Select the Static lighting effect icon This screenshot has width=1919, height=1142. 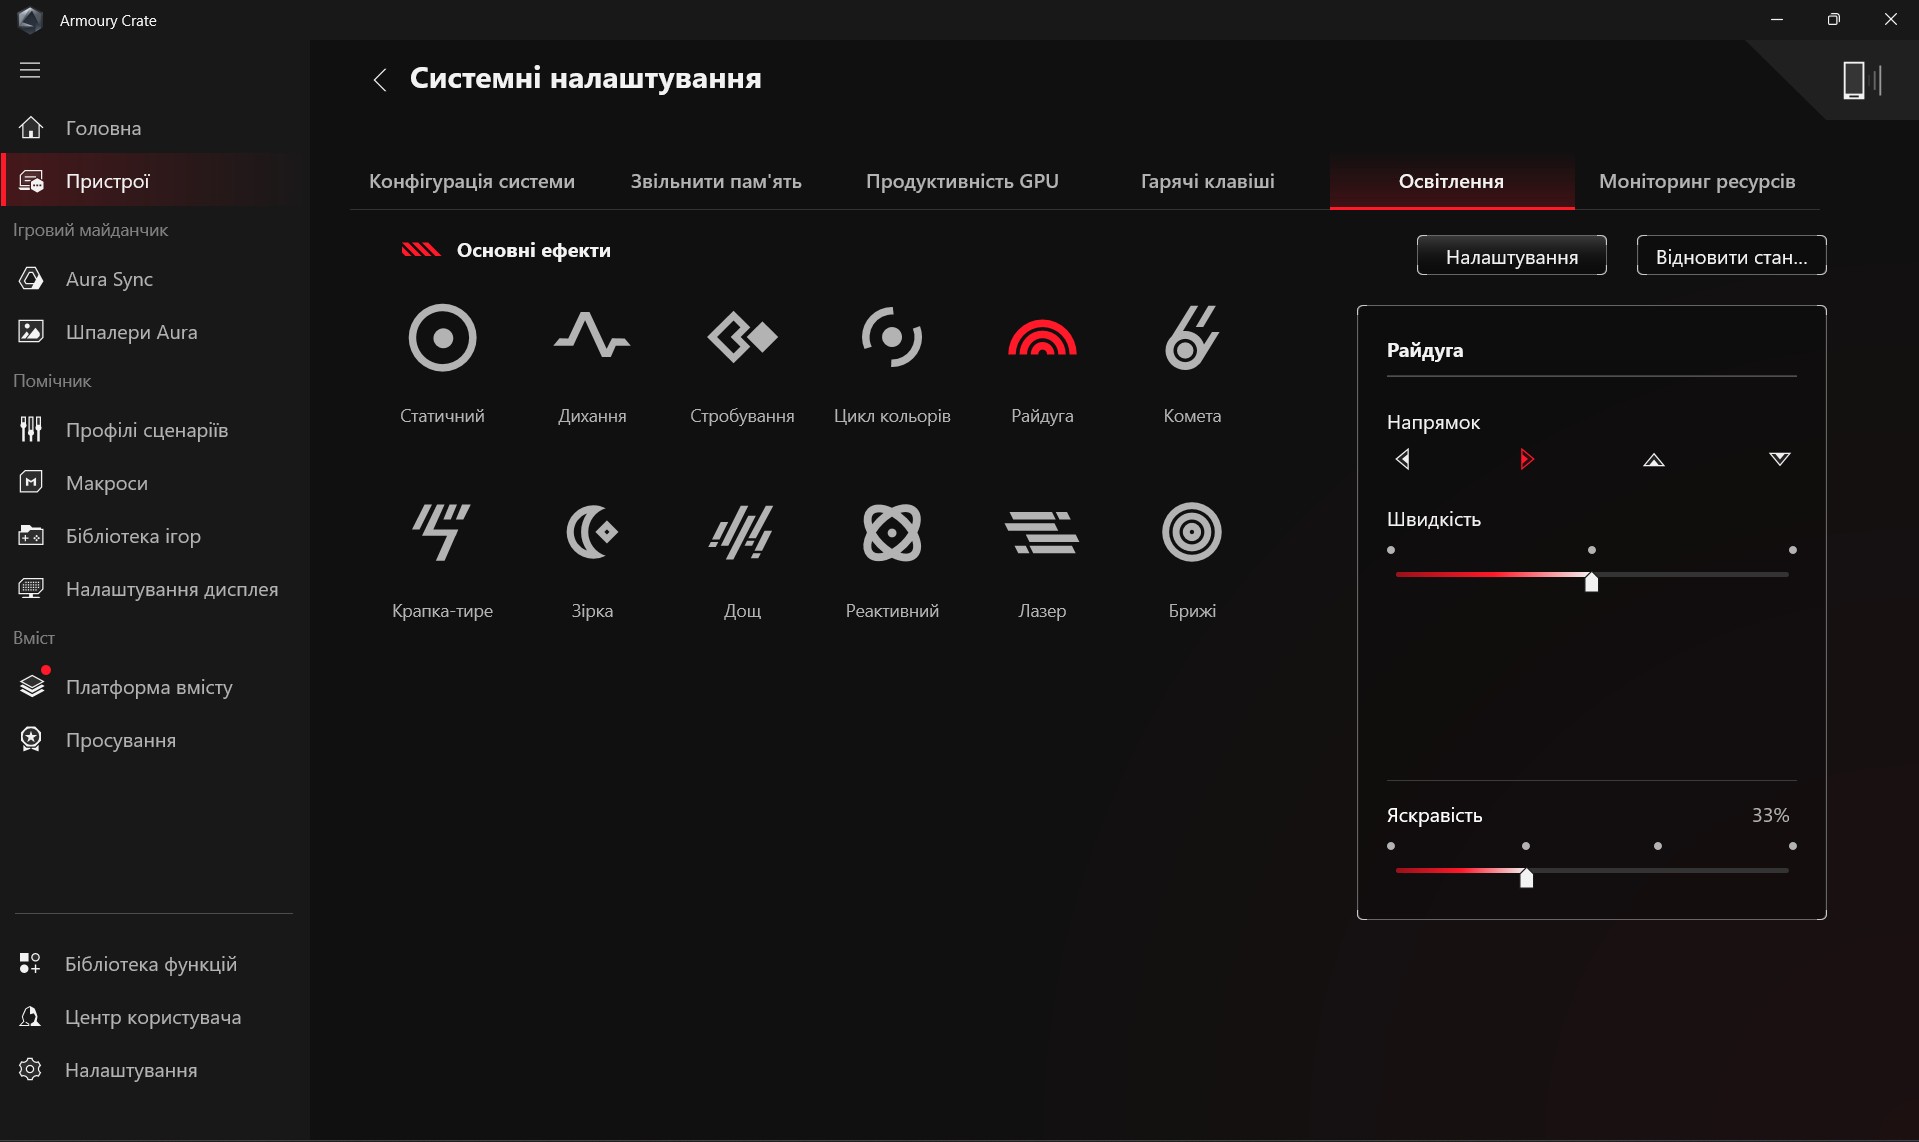(442, 338)
